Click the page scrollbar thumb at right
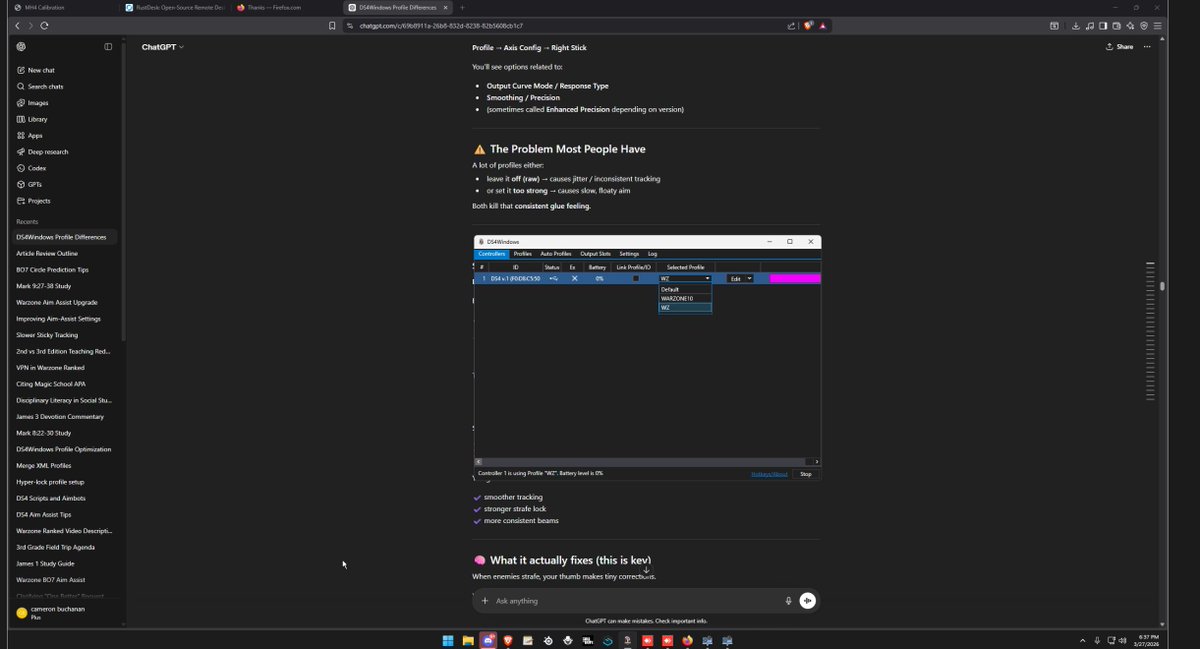1200x649 pixels. coord(1162,286)
